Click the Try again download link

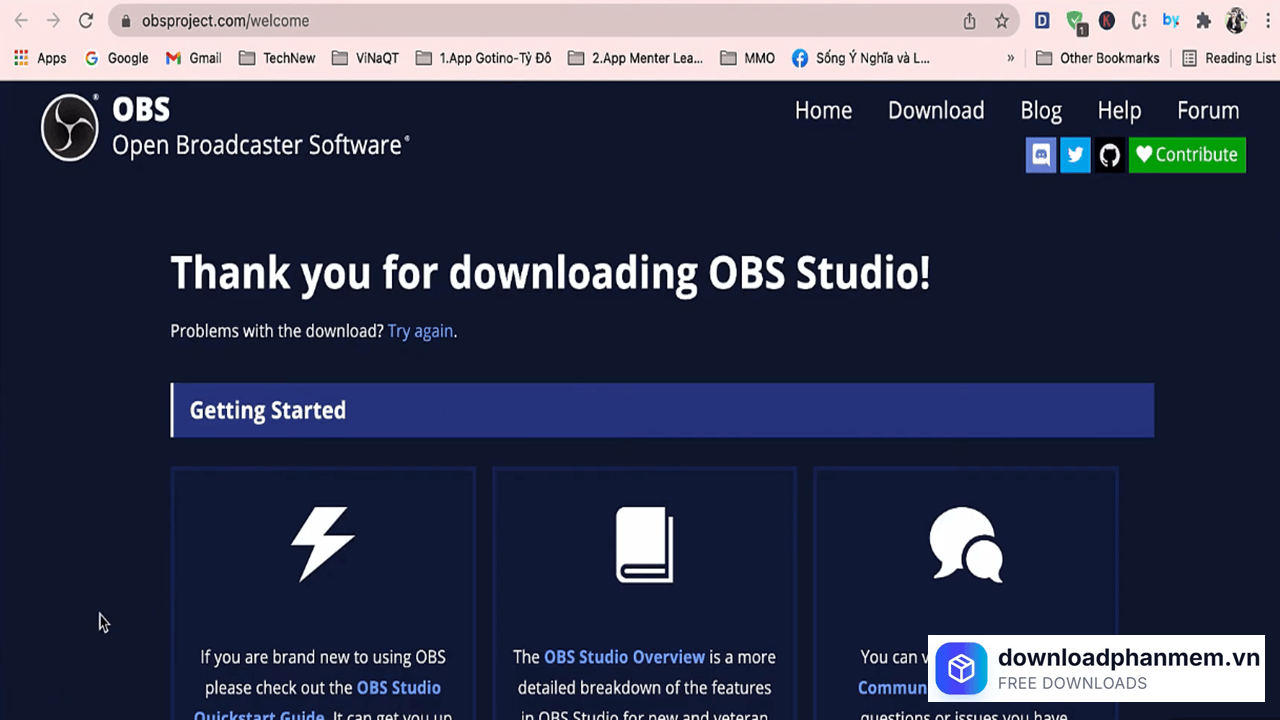click(x=420, y=331)
